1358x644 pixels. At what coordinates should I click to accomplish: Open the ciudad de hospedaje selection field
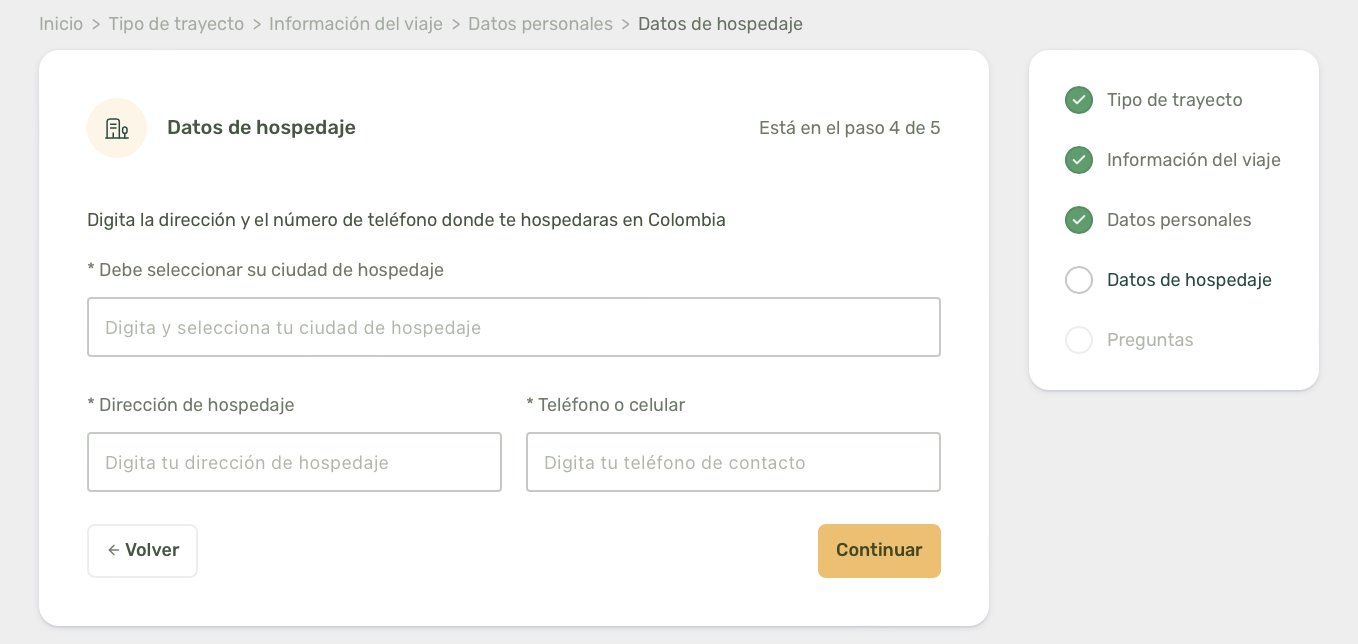click(514, 327)
